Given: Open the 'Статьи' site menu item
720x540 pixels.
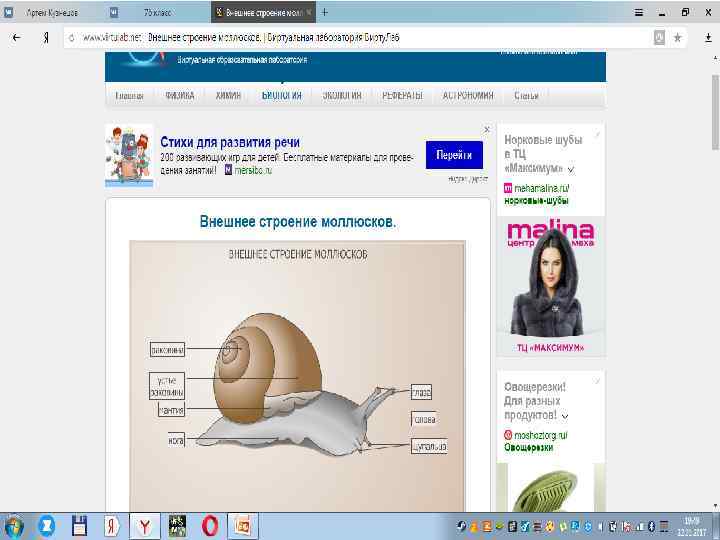Looking at the screenshot, I should [526, 96].
